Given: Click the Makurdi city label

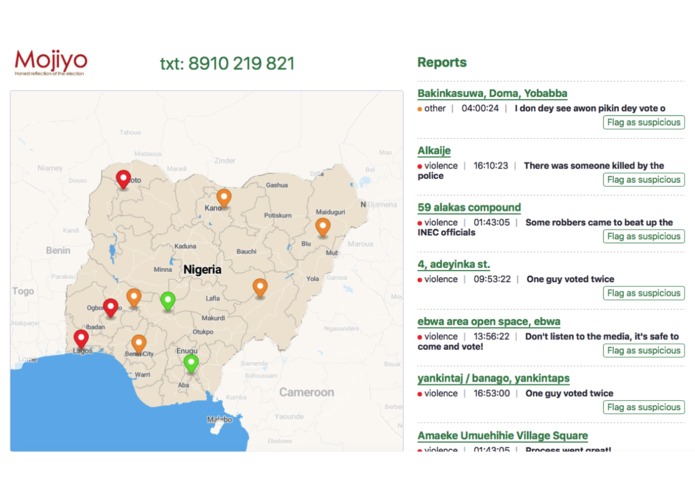Looking at the screenshot, I should (213, 318).
